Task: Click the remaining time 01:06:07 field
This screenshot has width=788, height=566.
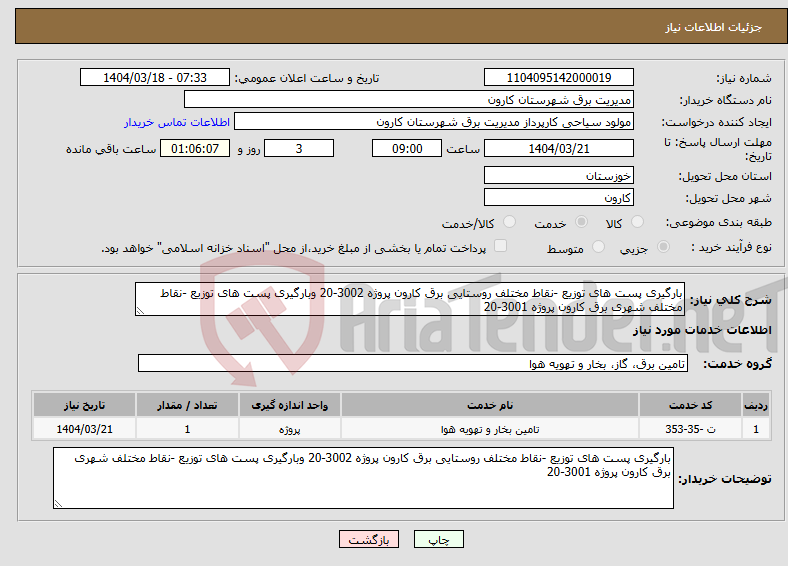Action: point(195,148)
